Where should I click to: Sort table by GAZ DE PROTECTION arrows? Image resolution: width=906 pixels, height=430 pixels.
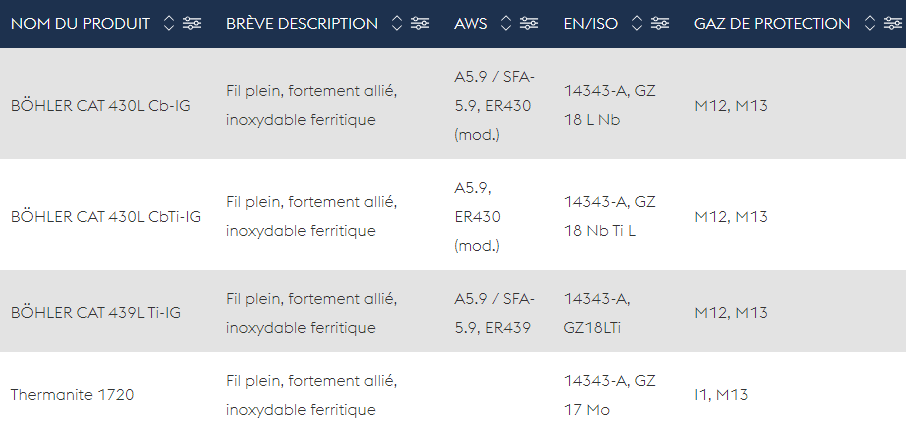[x=870, y=24]
